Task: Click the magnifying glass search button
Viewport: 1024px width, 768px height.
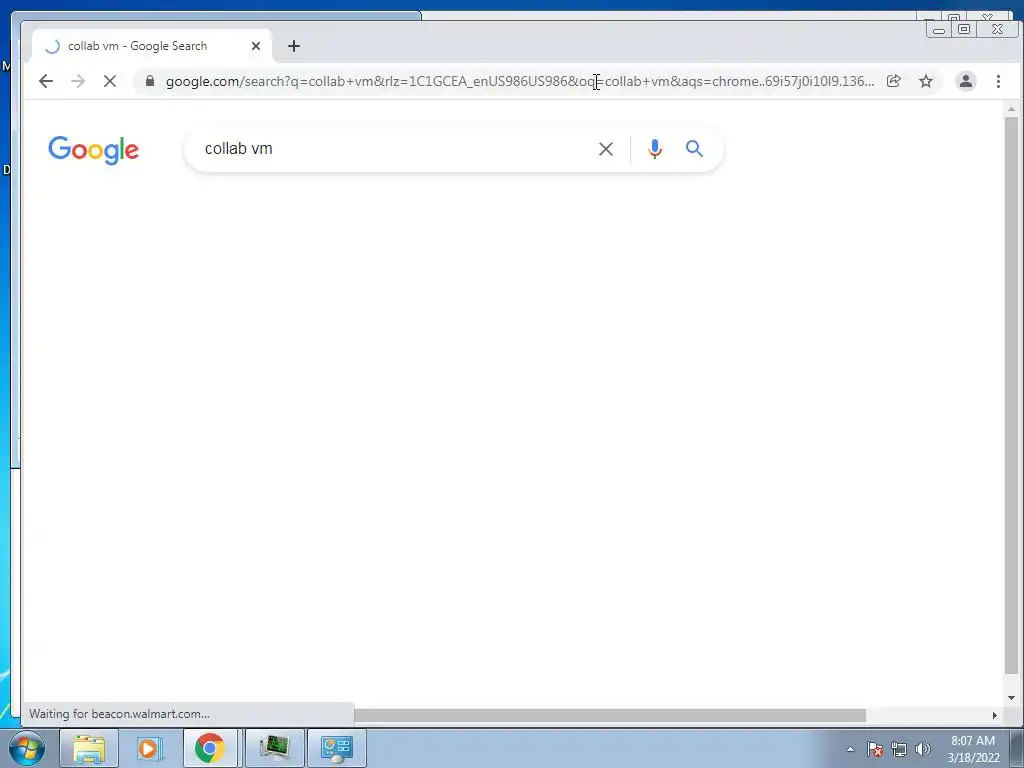Action: pos(694,149)
